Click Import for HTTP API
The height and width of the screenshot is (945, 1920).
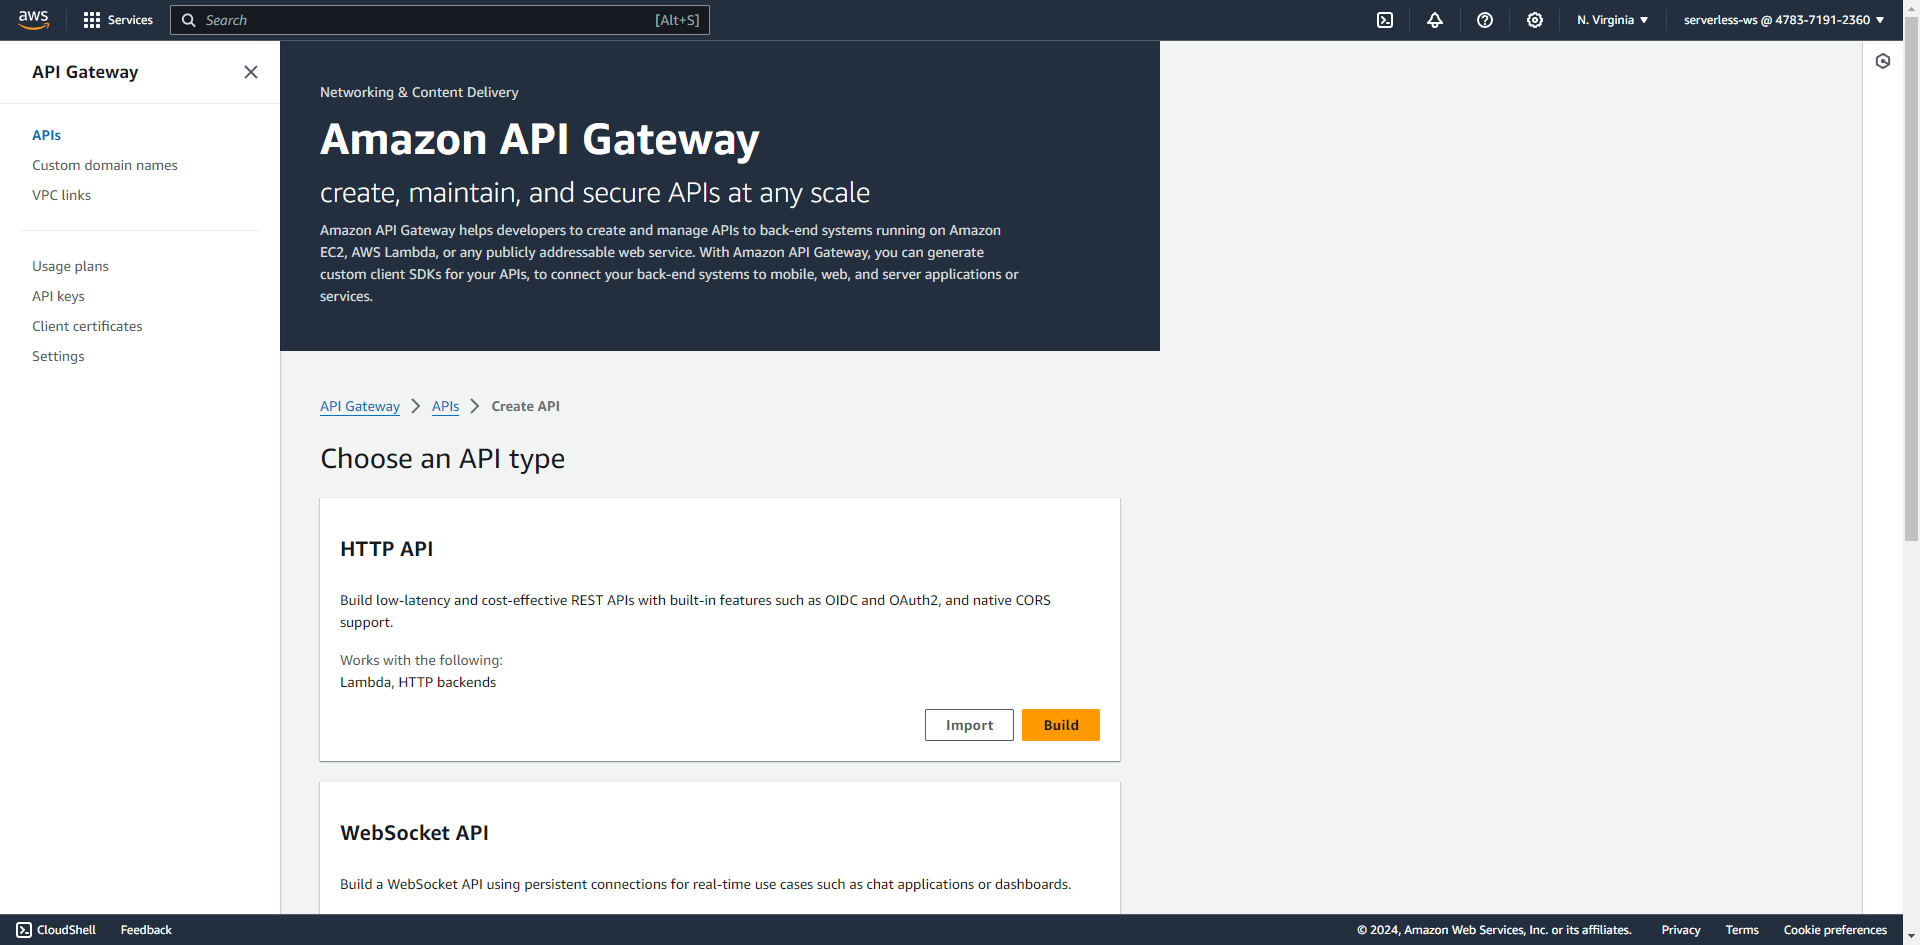tap(969, 725)
